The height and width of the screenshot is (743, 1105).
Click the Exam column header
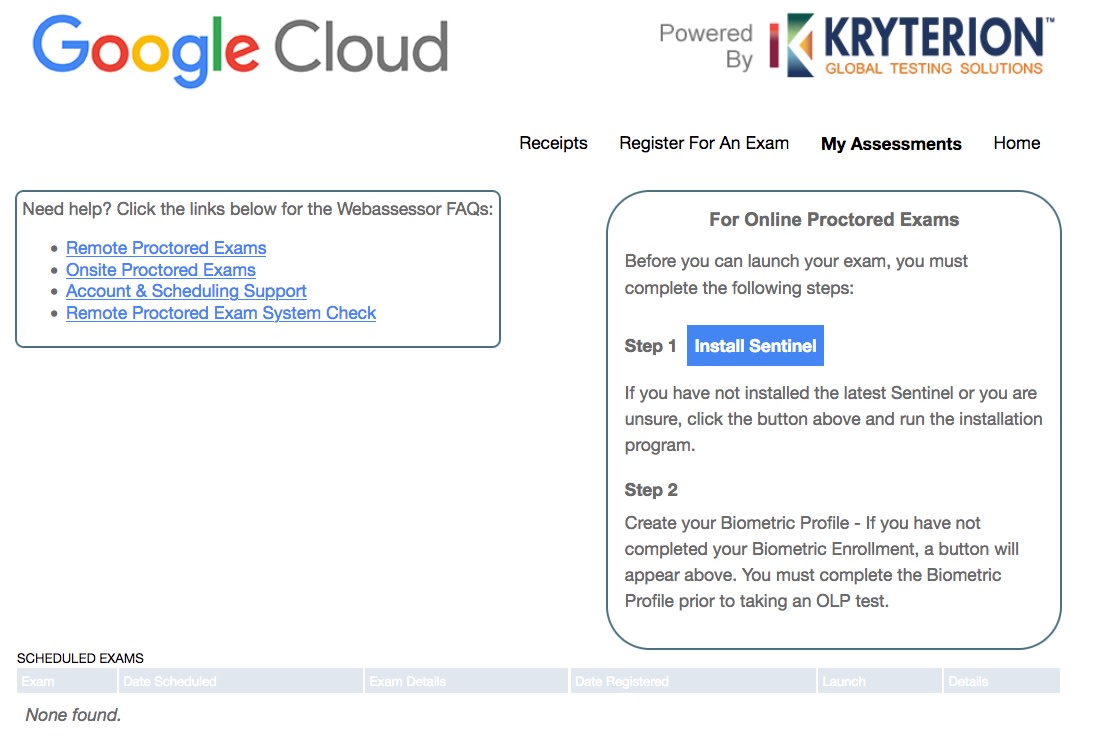point(66,681)
